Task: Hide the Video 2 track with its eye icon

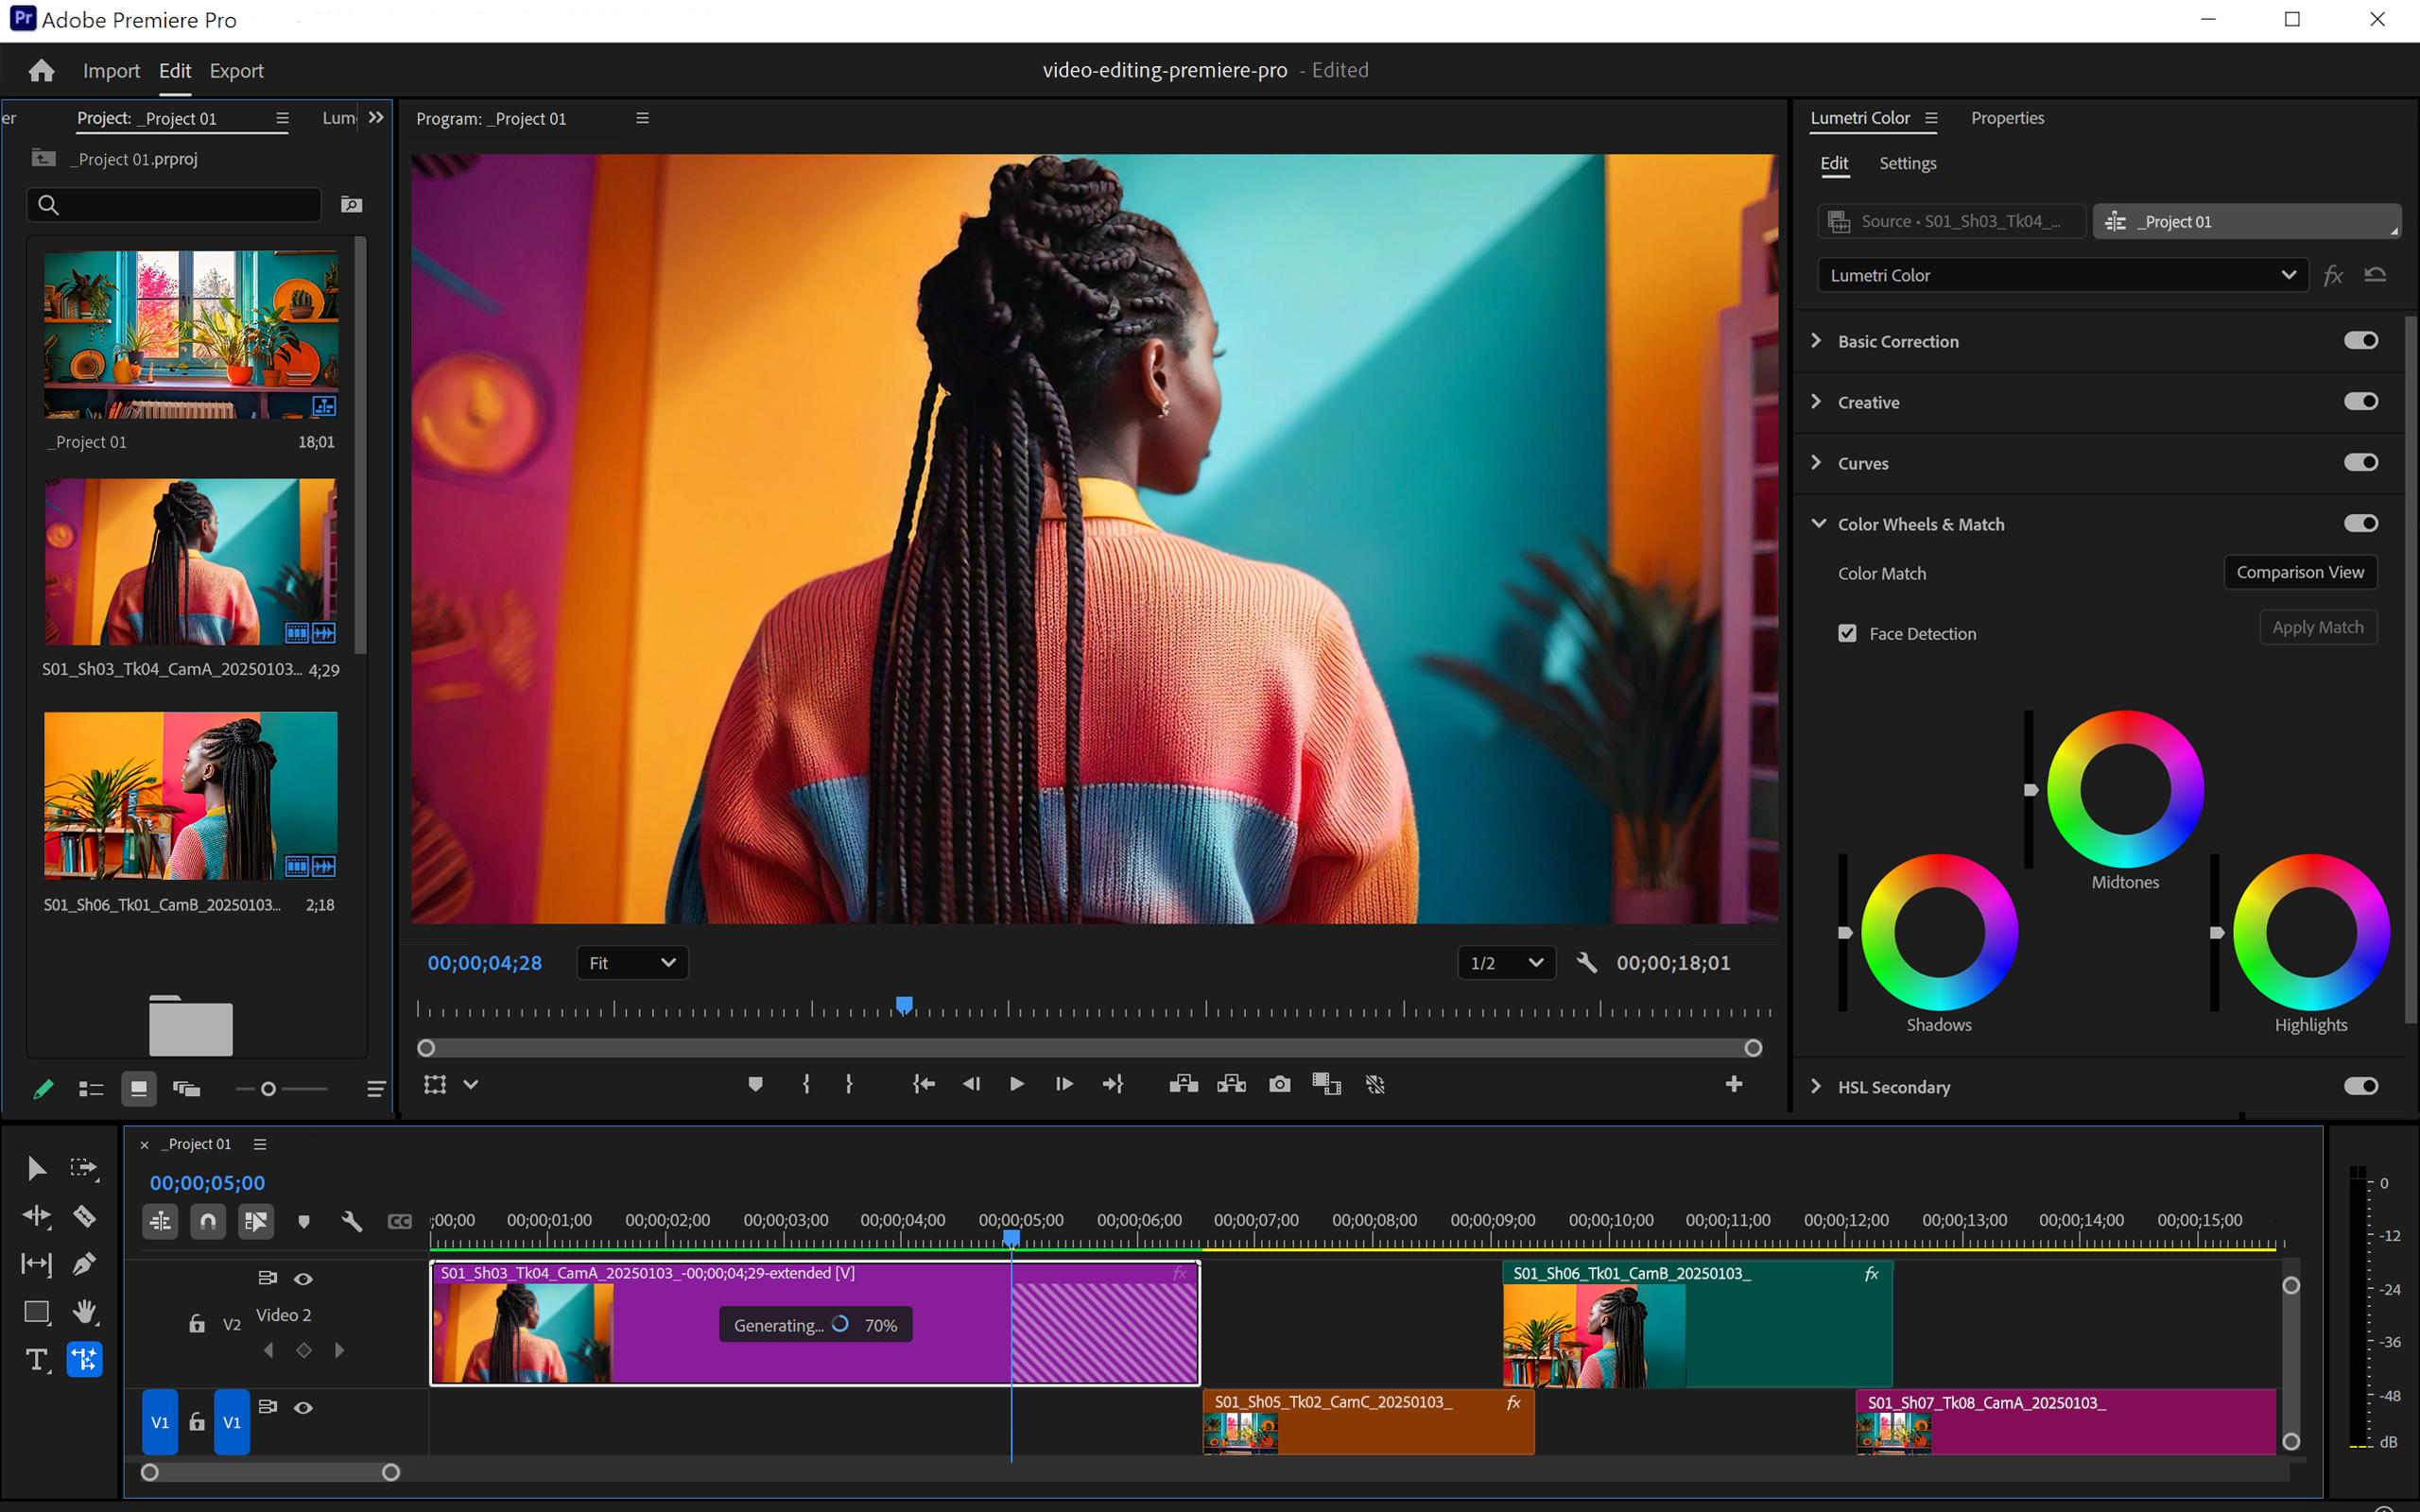Action: 304,1279
